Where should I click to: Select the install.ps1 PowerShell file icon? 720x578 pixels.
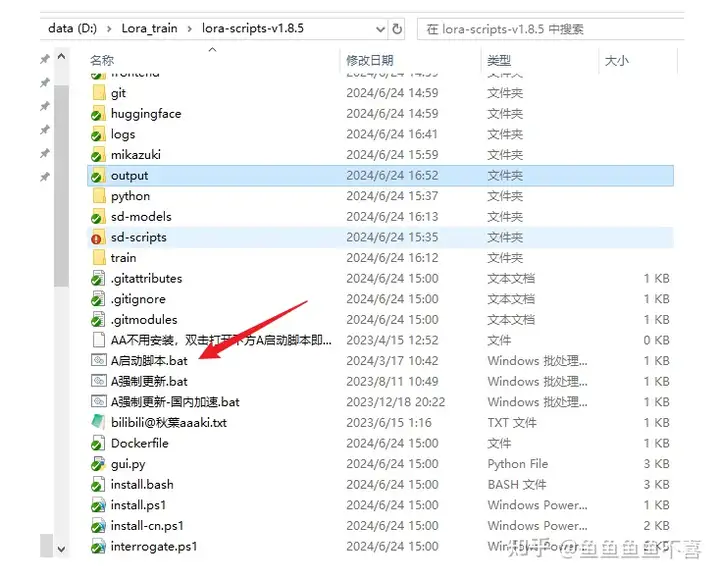coord(98,505)
